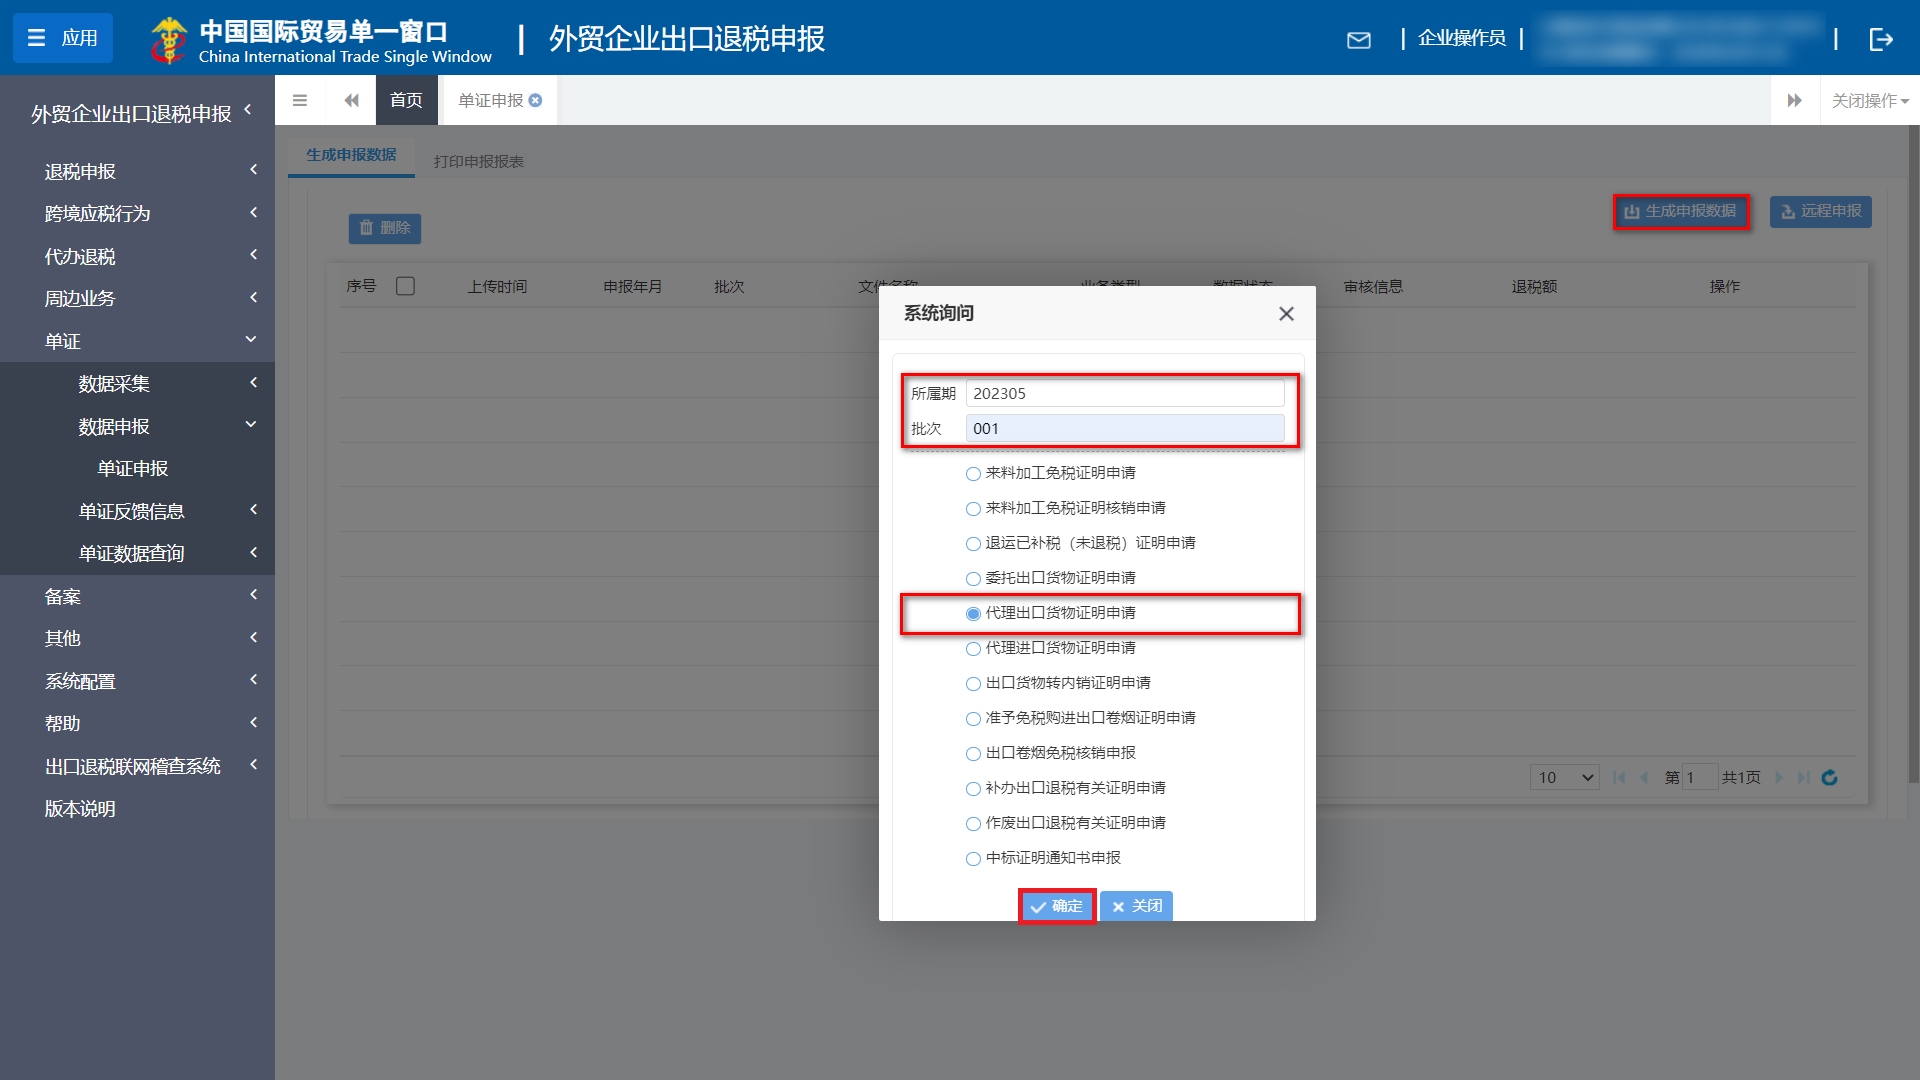Open the 应用 hamburger menu

pos(62,38)
